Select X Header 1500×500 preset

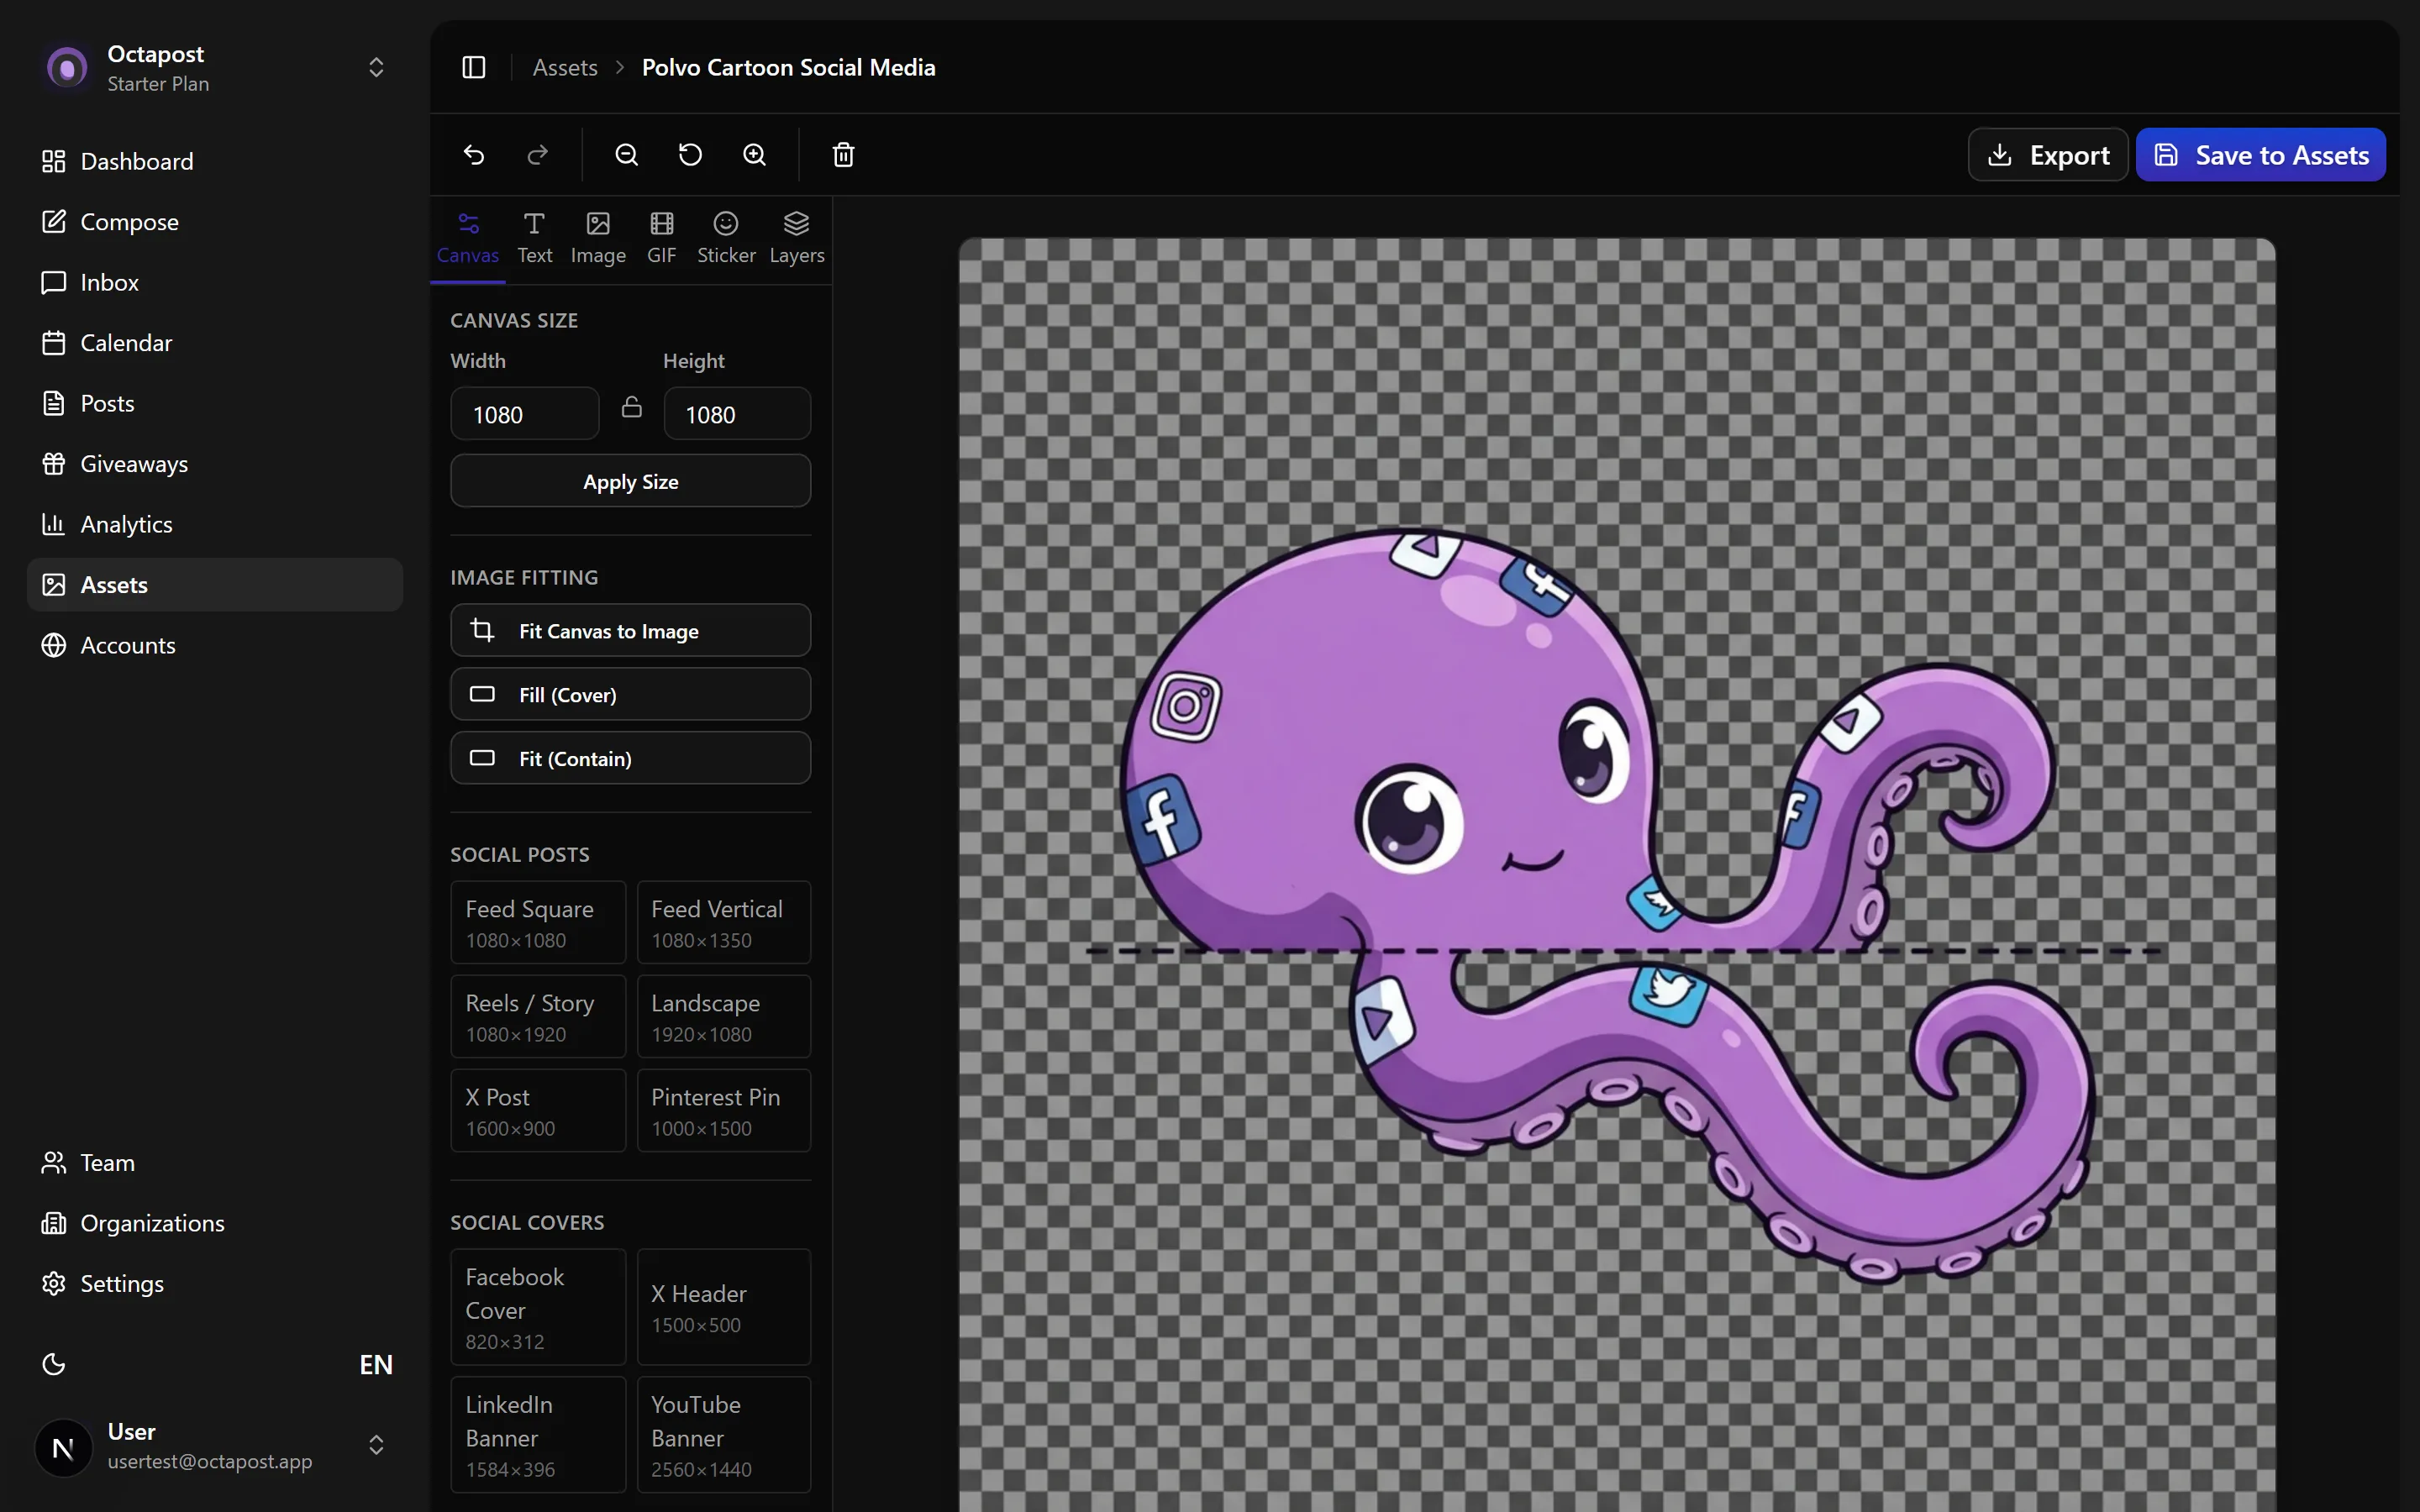point(724,1307)
